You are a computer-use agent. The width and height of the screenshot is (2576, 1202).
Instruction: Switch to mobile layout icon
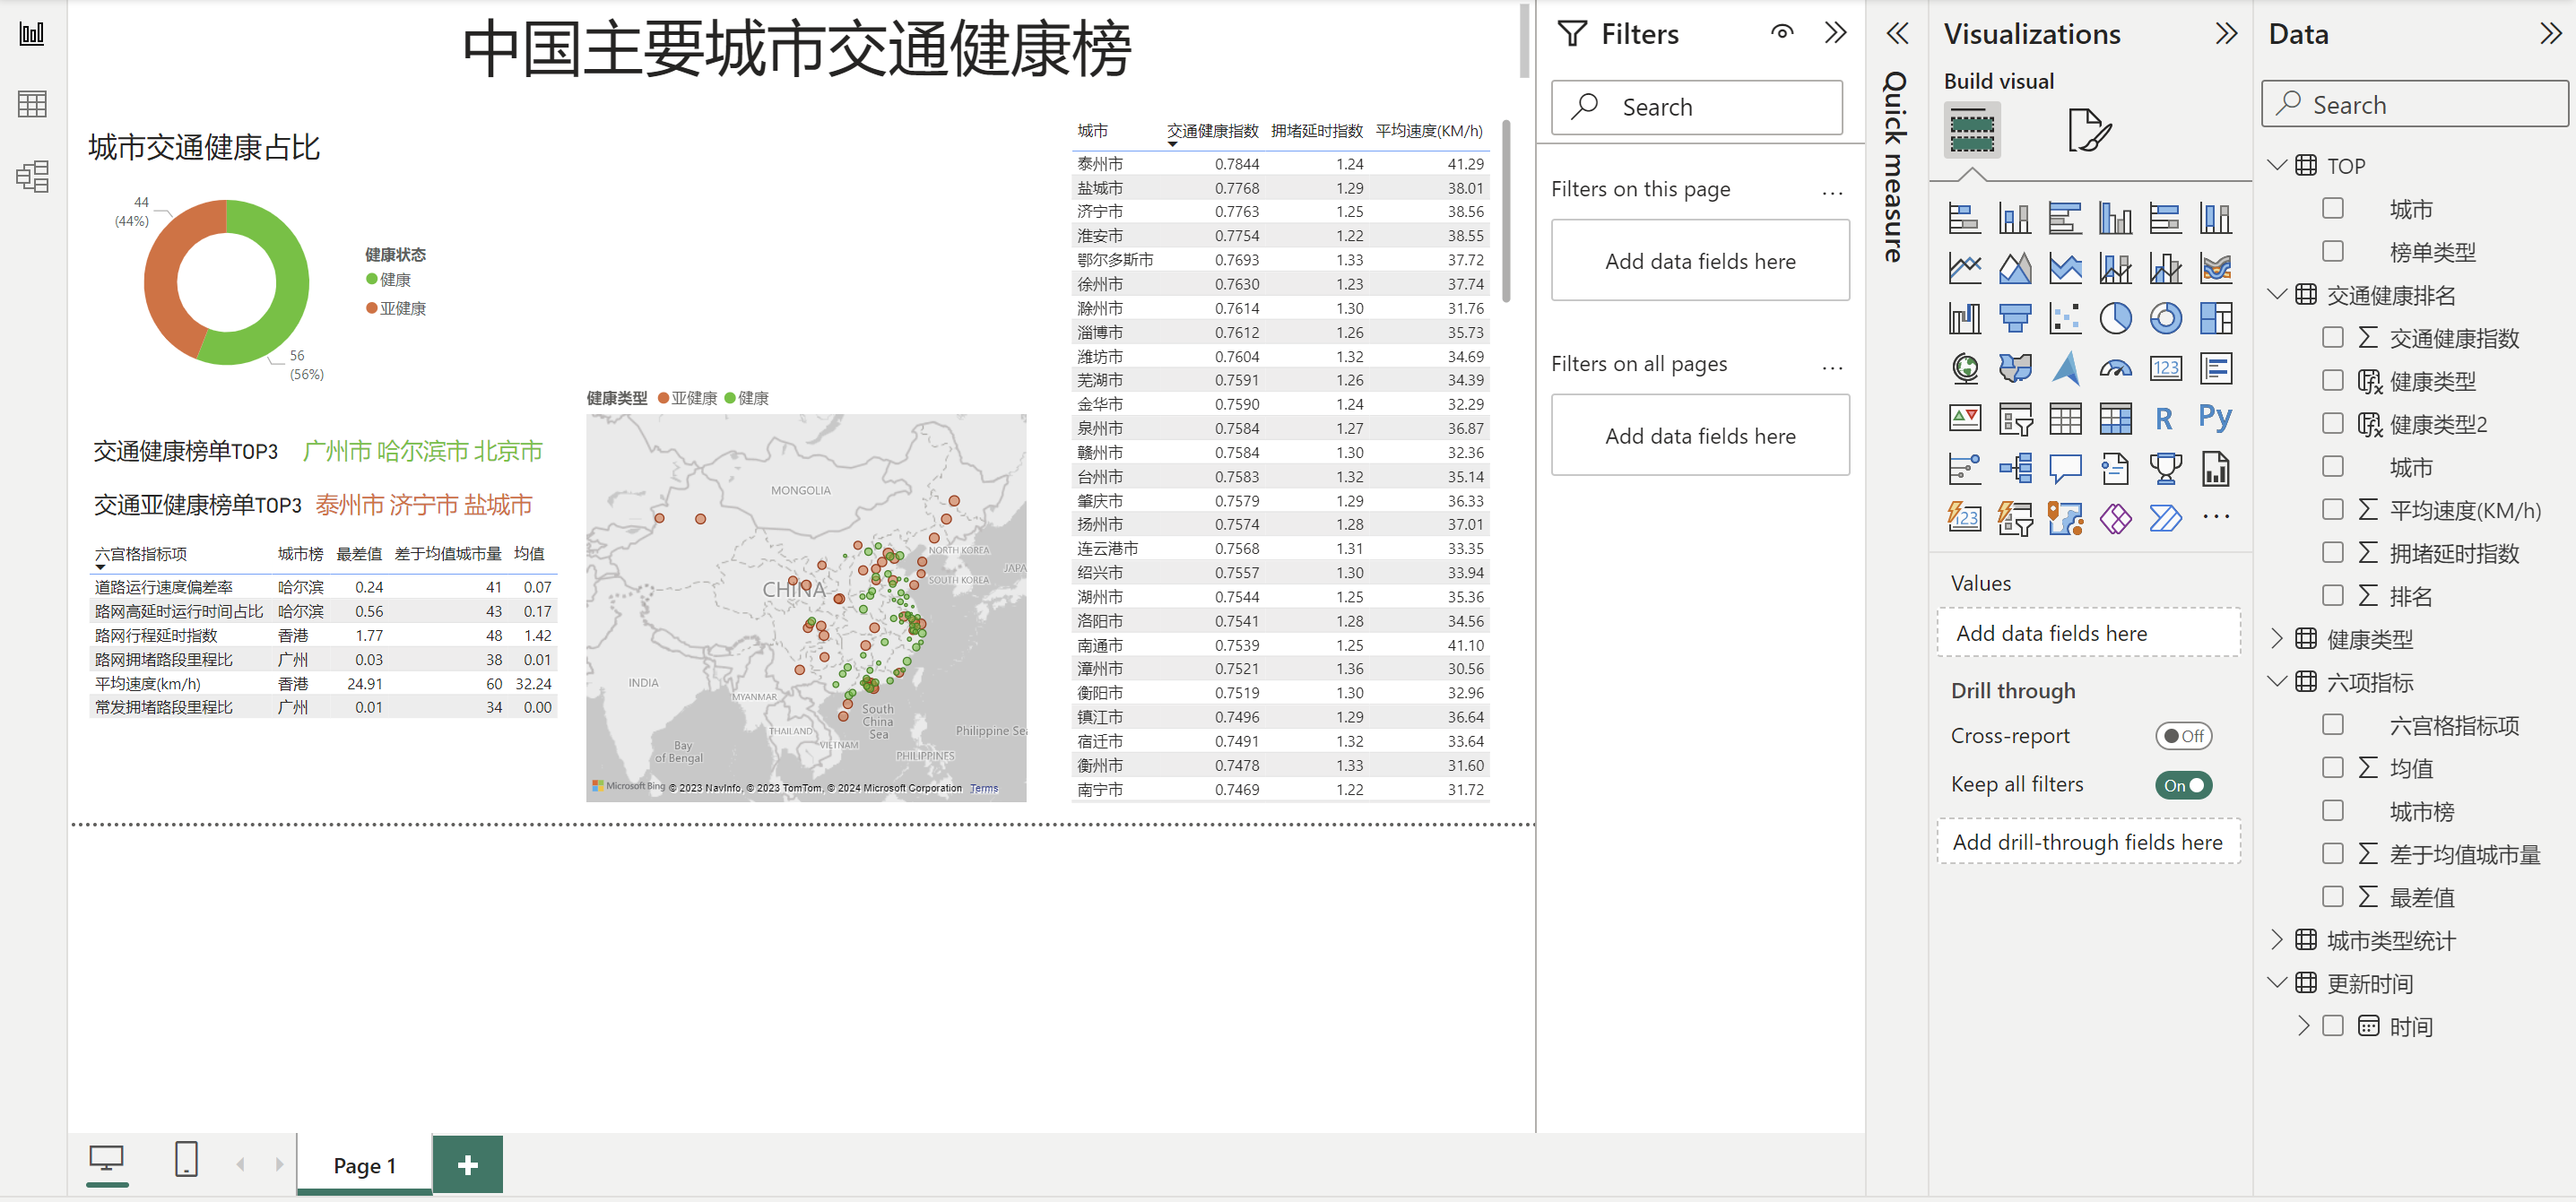coord(186,1160)
